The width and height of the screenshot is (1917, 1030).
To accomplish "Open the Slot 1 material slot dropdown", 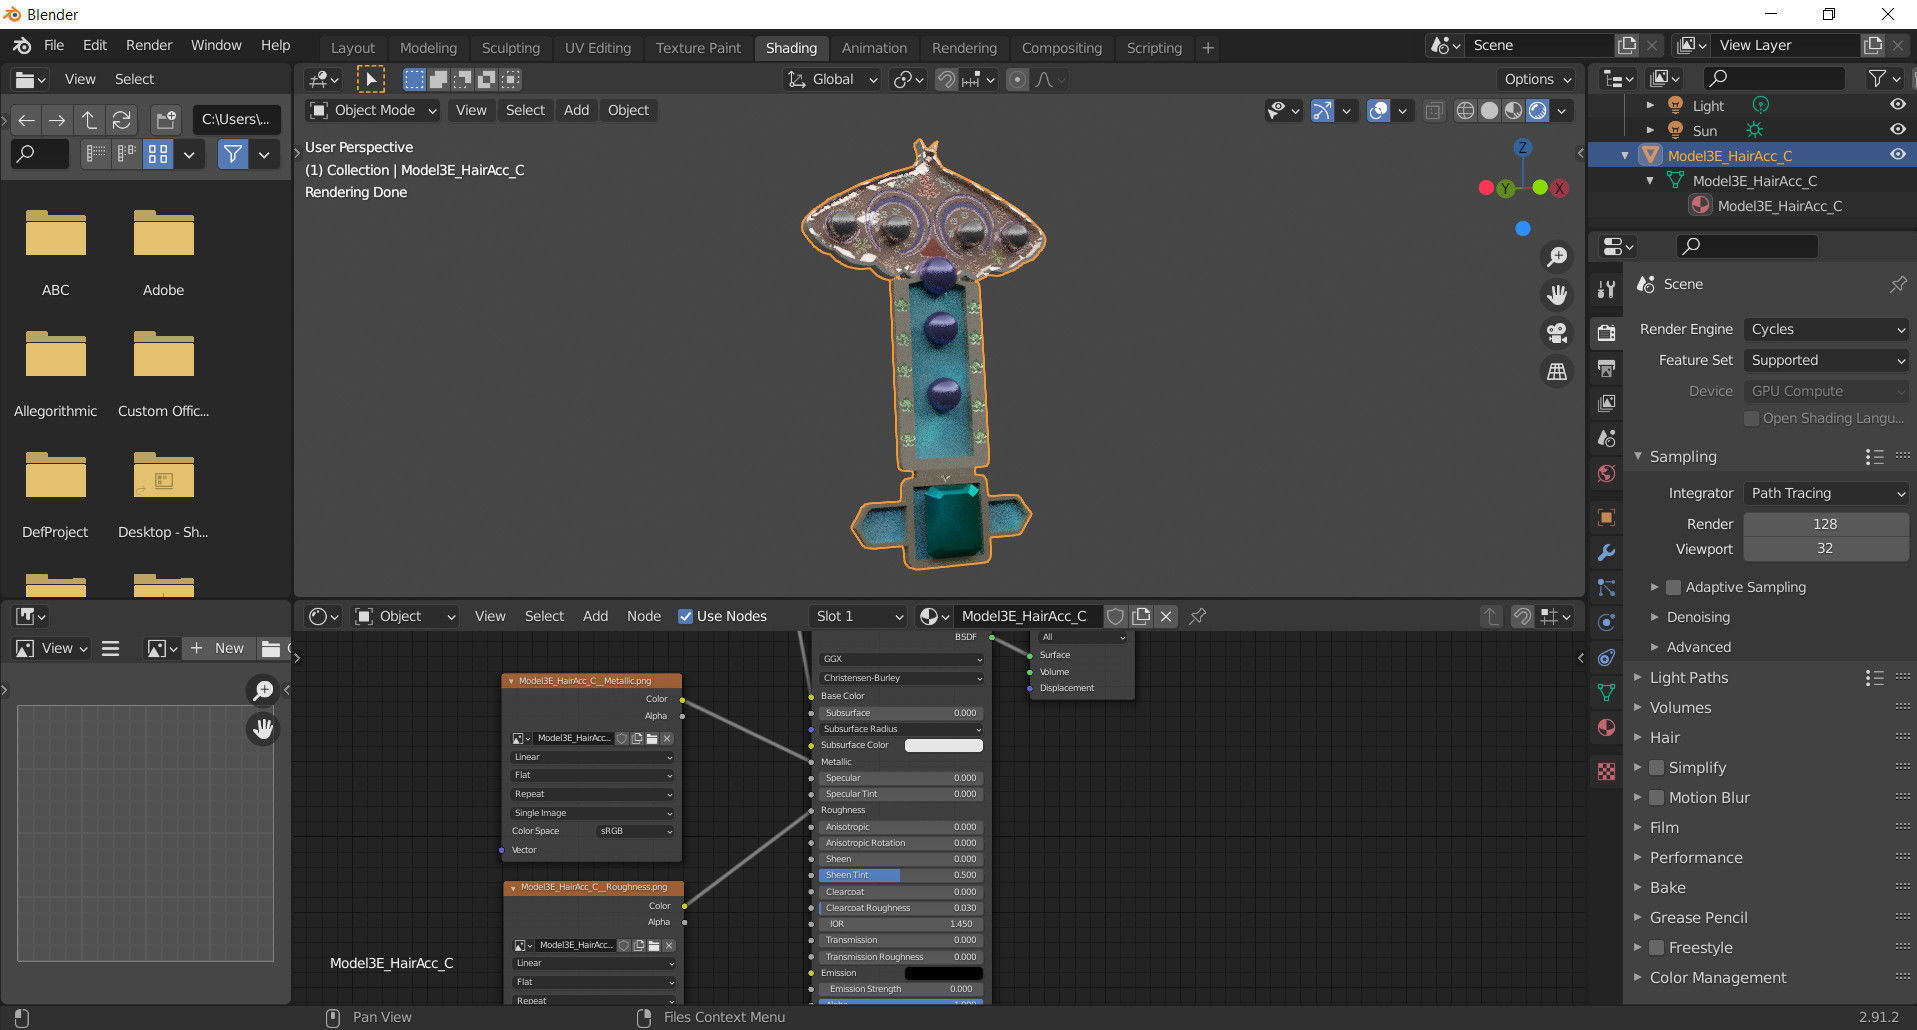I will (859, 616).
